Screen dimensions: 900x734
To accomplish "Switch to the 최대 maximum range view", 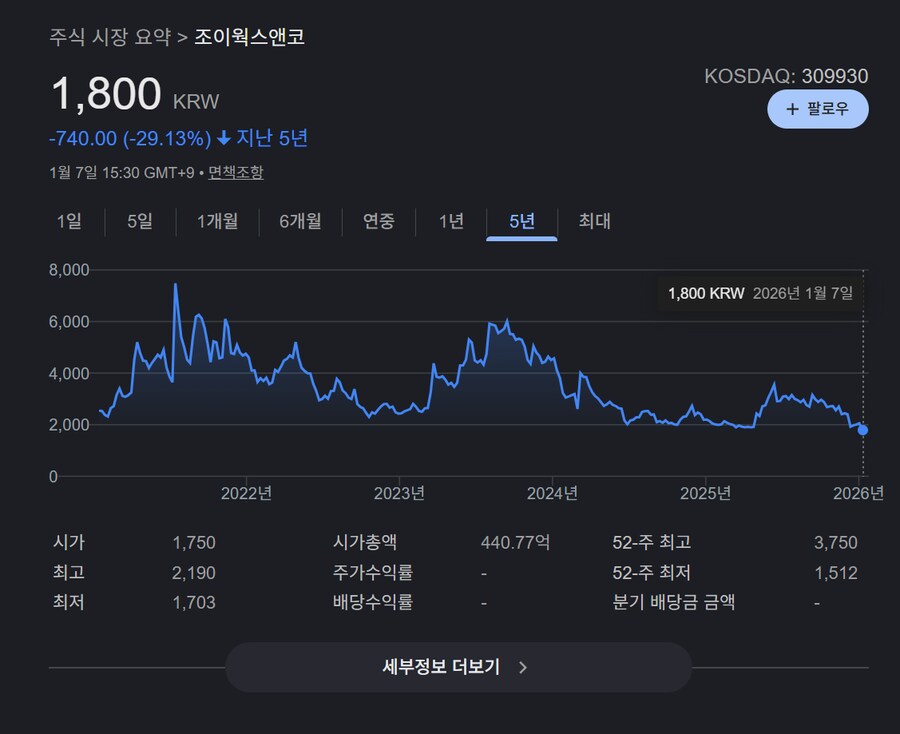I will [x=595, y=222].
